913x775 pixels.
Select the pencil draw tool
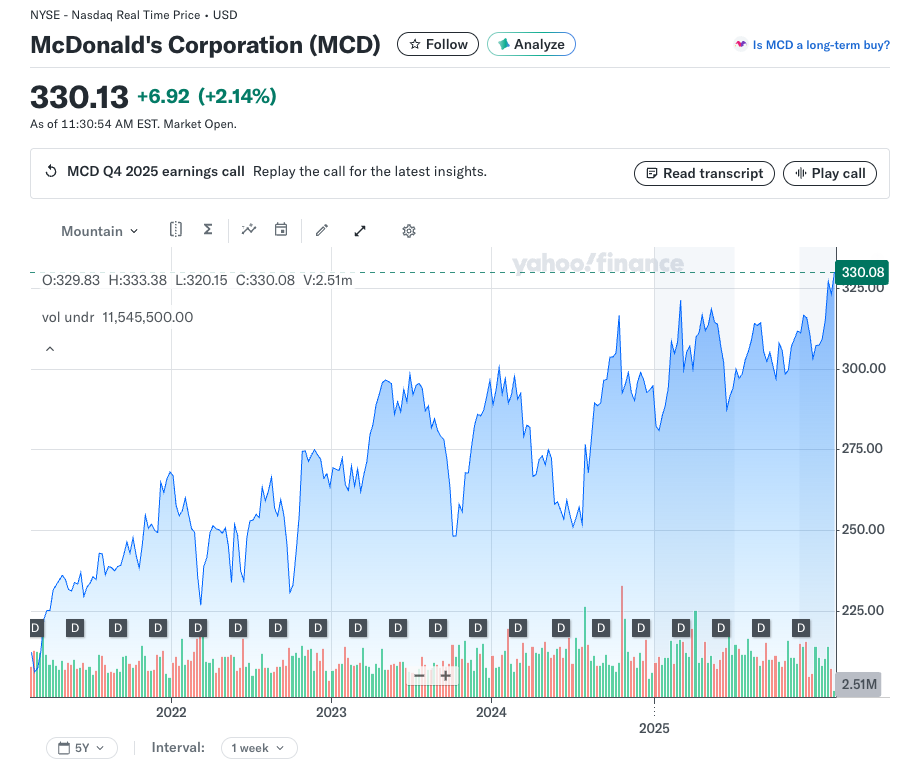pyautogui.click(x=322, y=231)
